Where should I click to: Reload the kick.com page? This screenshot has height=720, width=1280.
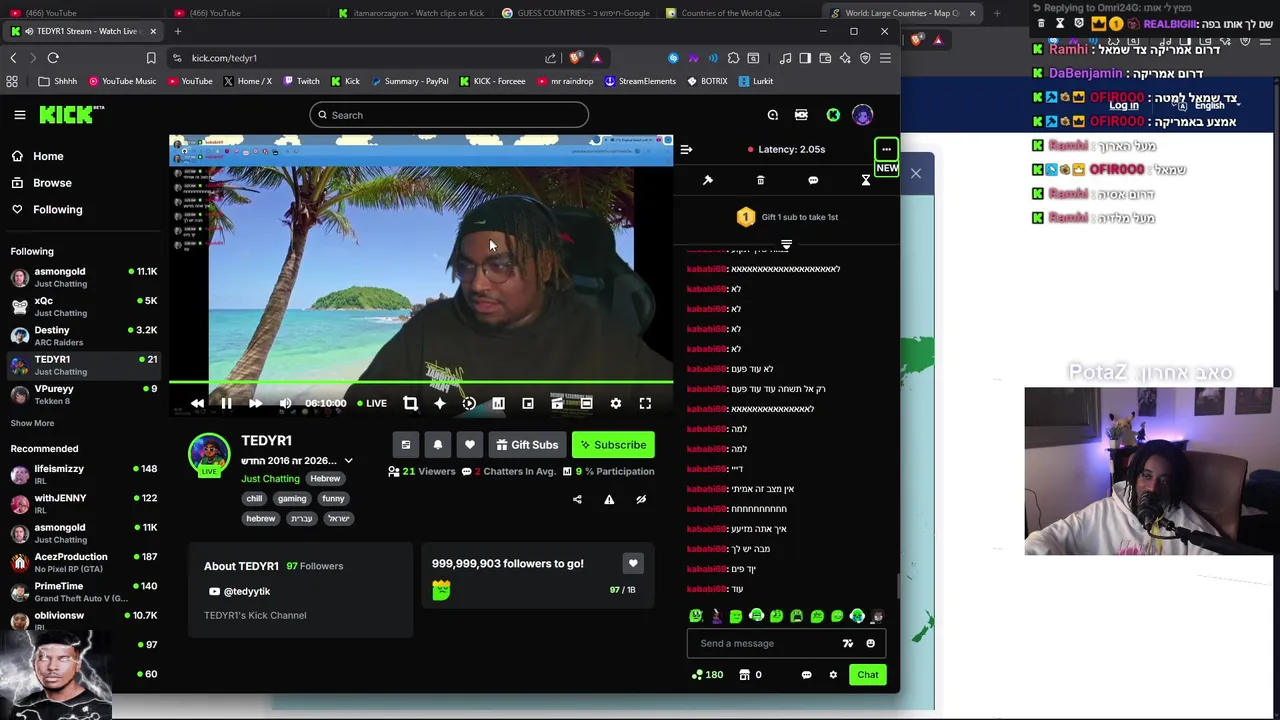click(53, 58)
